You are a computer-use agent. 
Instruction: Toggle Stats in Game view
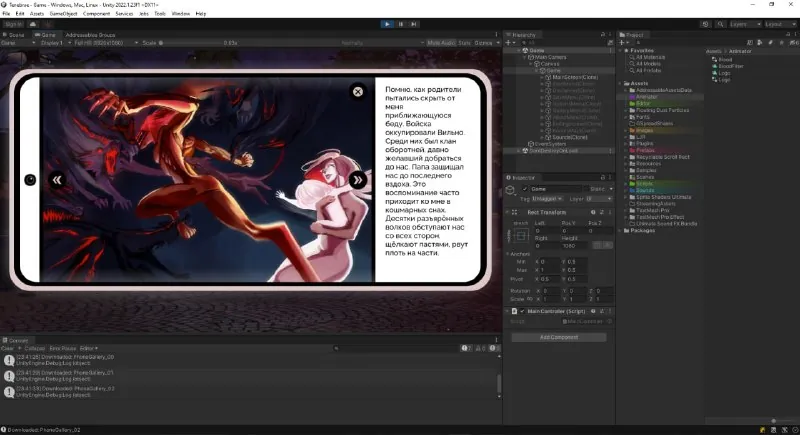pos(464,43)
